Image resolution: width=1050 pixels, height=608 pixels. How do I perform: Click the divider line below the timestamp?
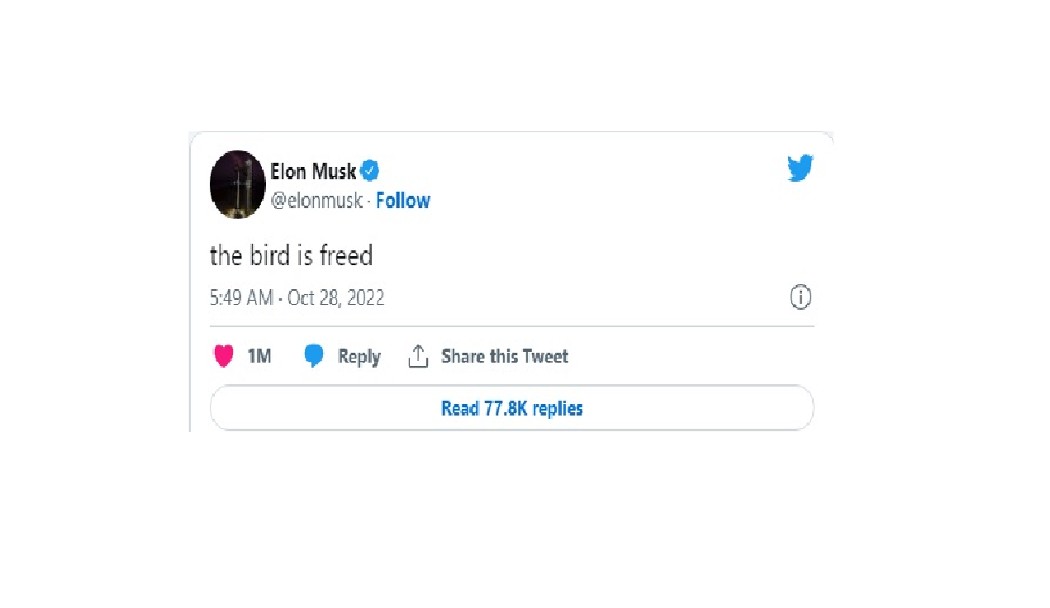click(x=511, y=326)
